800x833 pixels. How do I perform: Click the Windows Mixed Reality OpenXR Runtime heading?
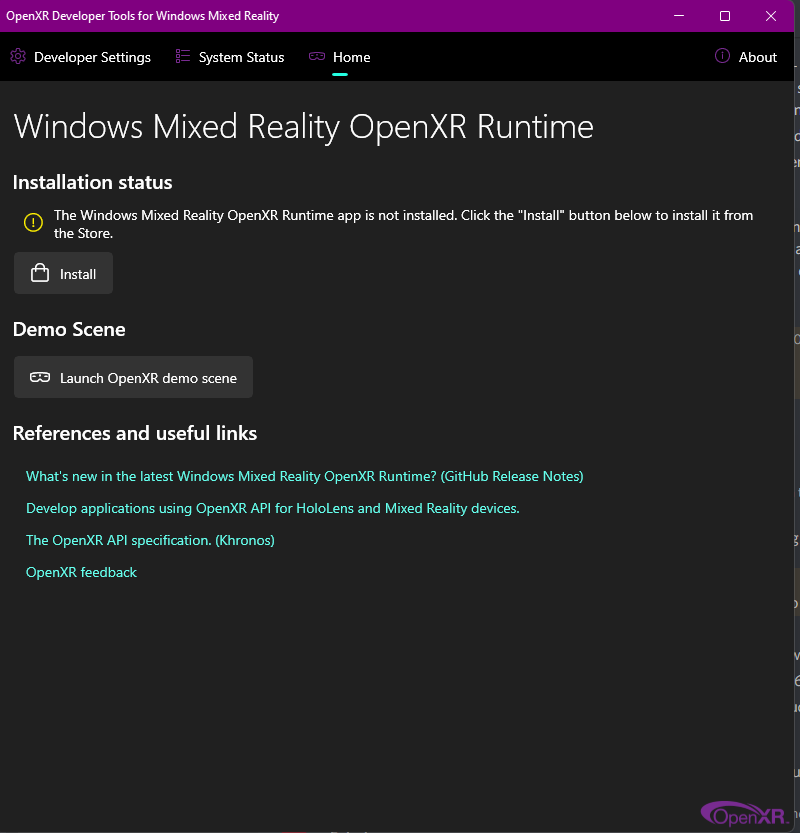(303, 127)
